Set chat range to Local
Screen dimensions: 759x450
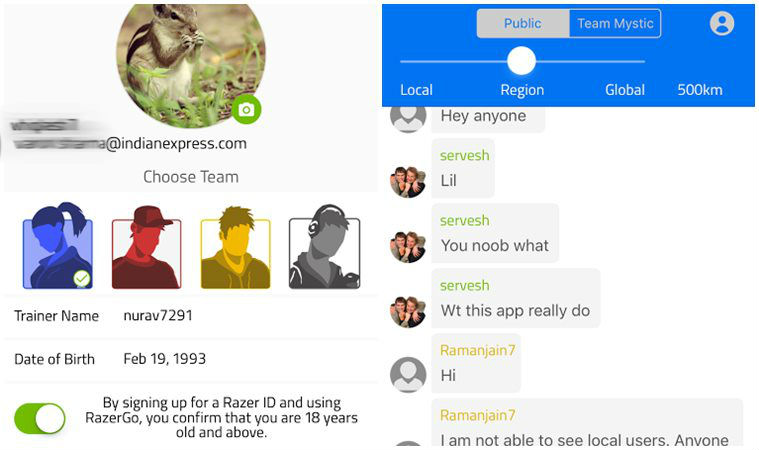pyautogui.click(x=416, y=90)
